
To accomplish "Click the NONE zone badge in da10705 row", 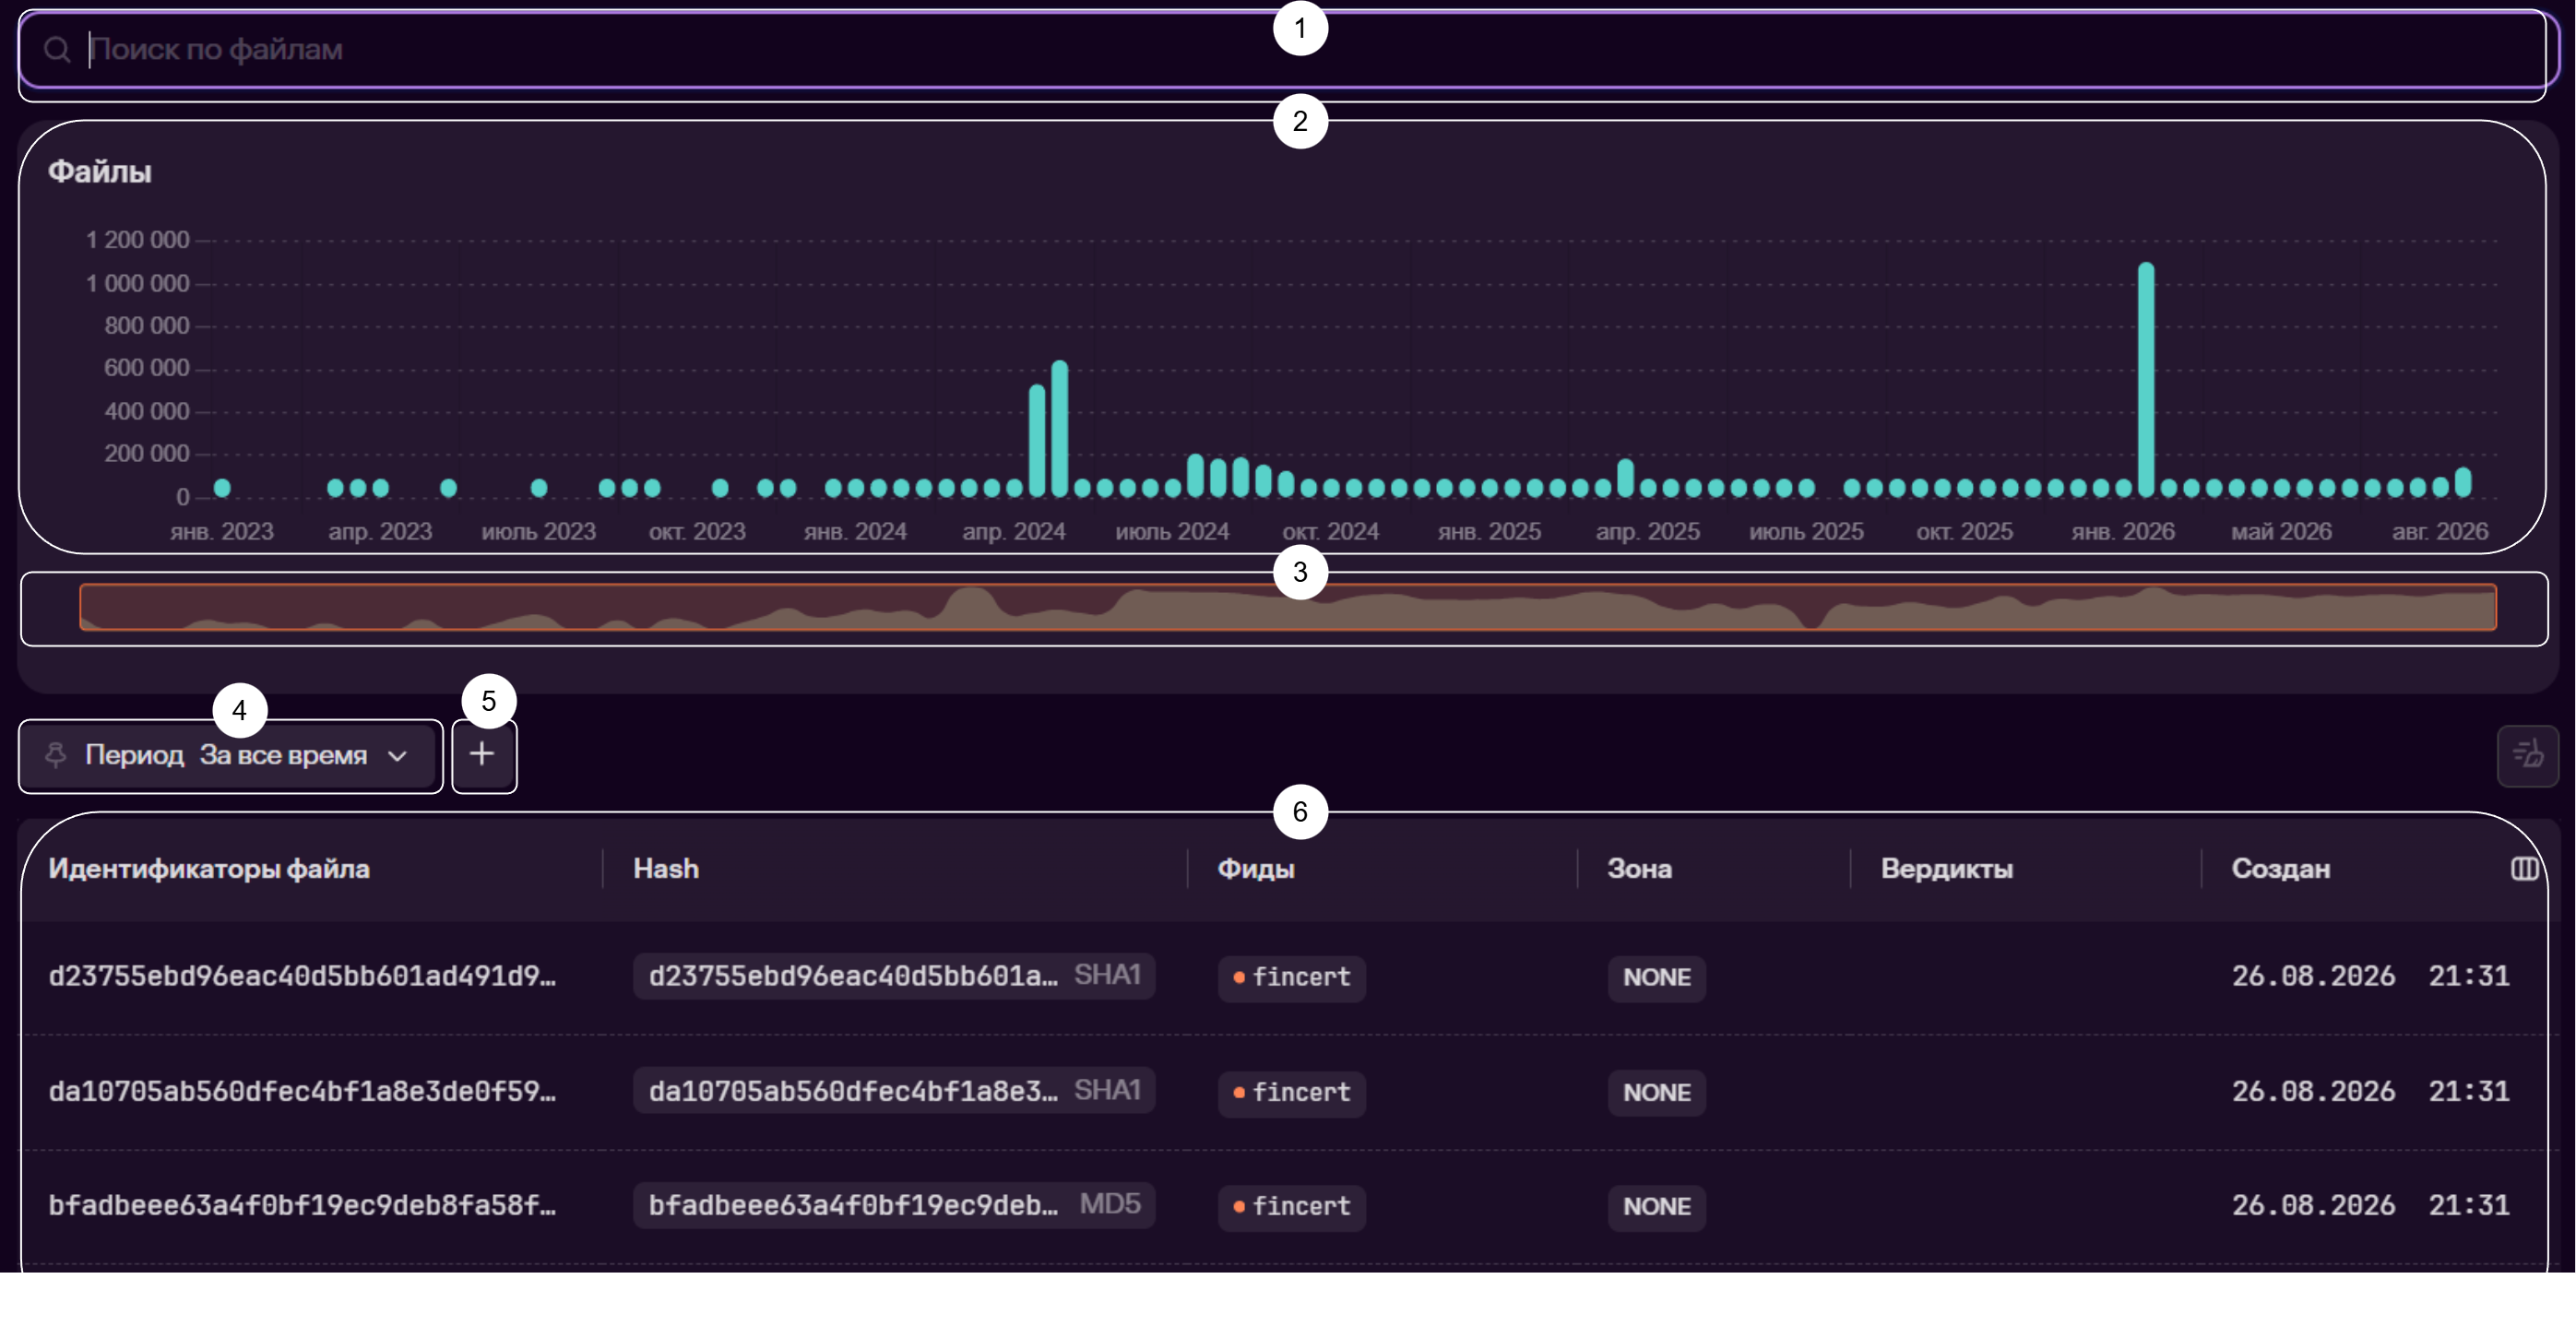I will coord(1656,1093).
